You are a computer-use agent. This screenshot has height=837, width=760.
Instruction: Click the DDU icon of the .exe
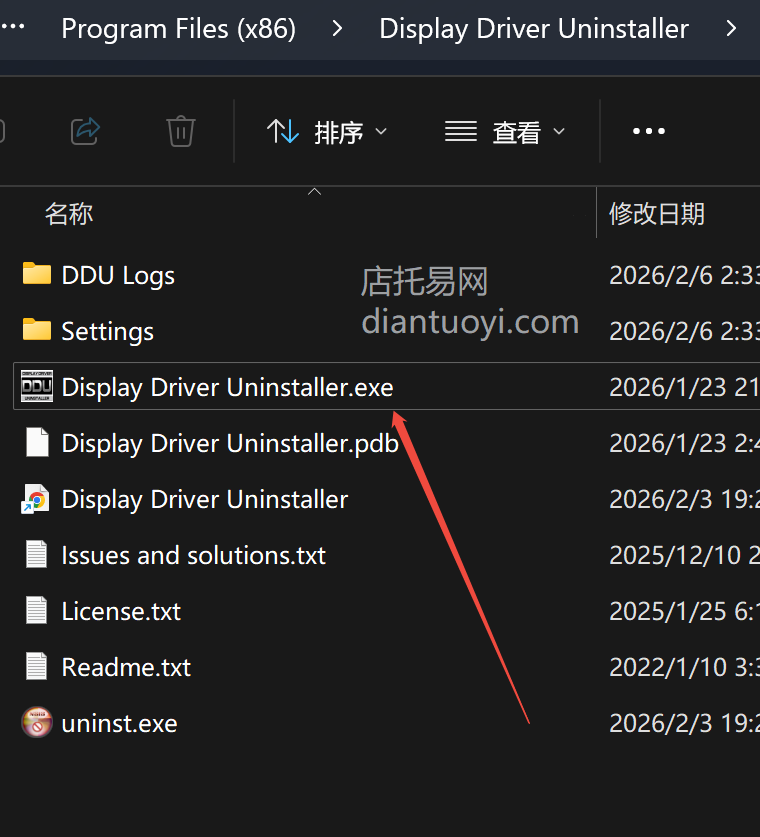(37, 386)
